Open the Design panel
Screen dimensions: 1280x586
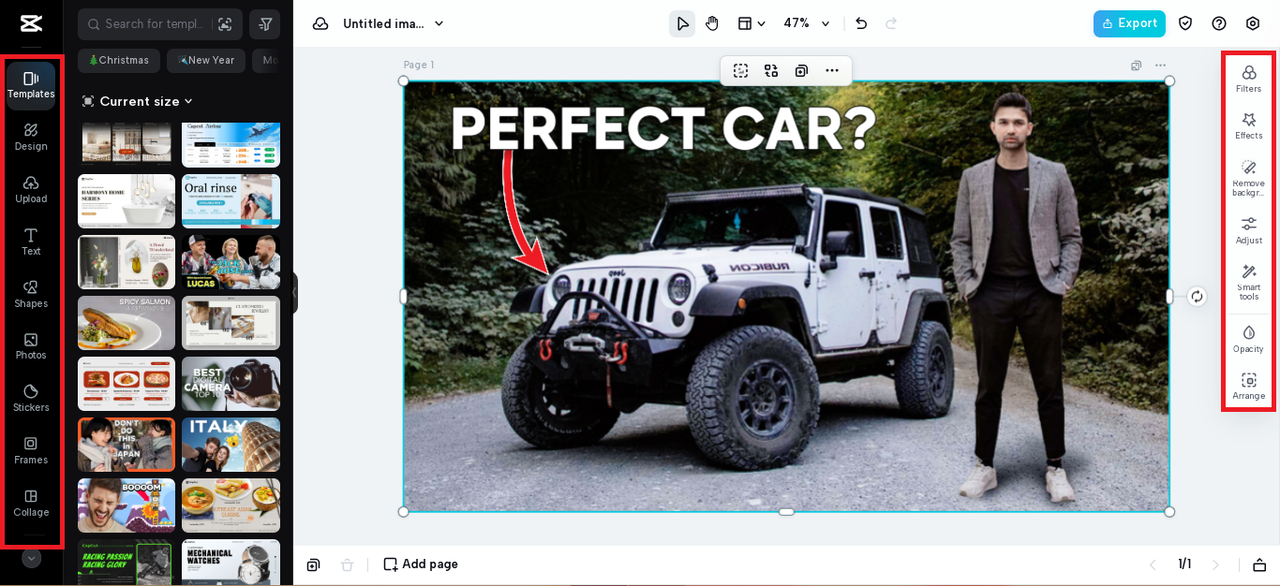31,137
